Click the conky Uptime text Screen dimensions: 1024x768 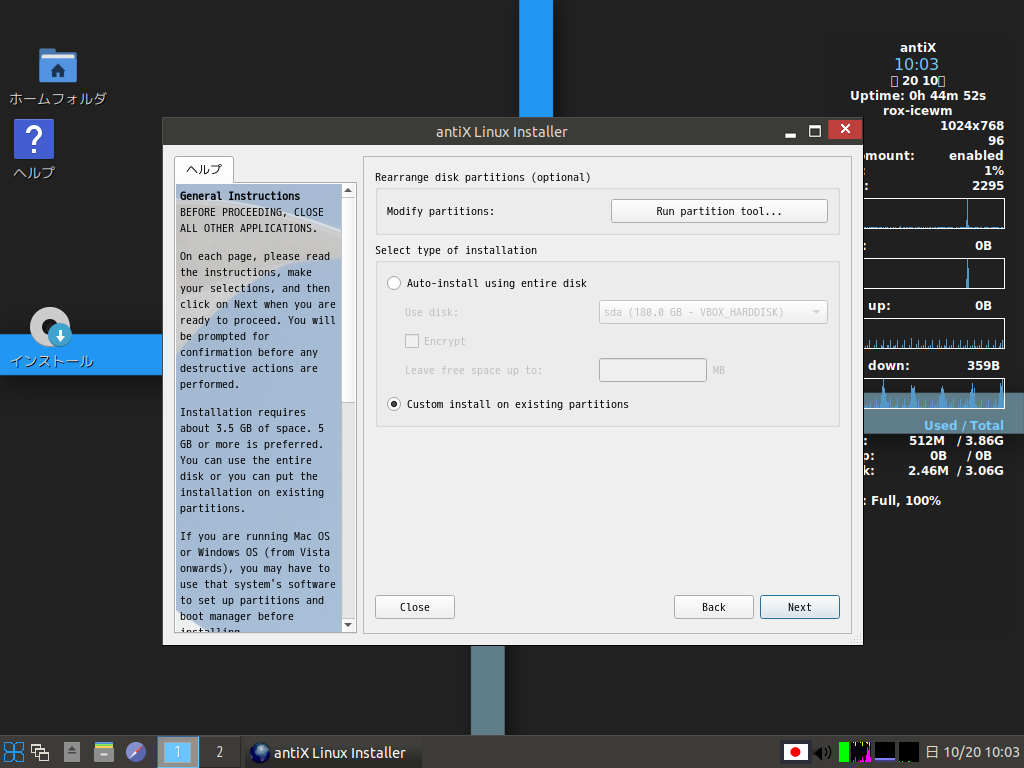[x=918, y=95]
